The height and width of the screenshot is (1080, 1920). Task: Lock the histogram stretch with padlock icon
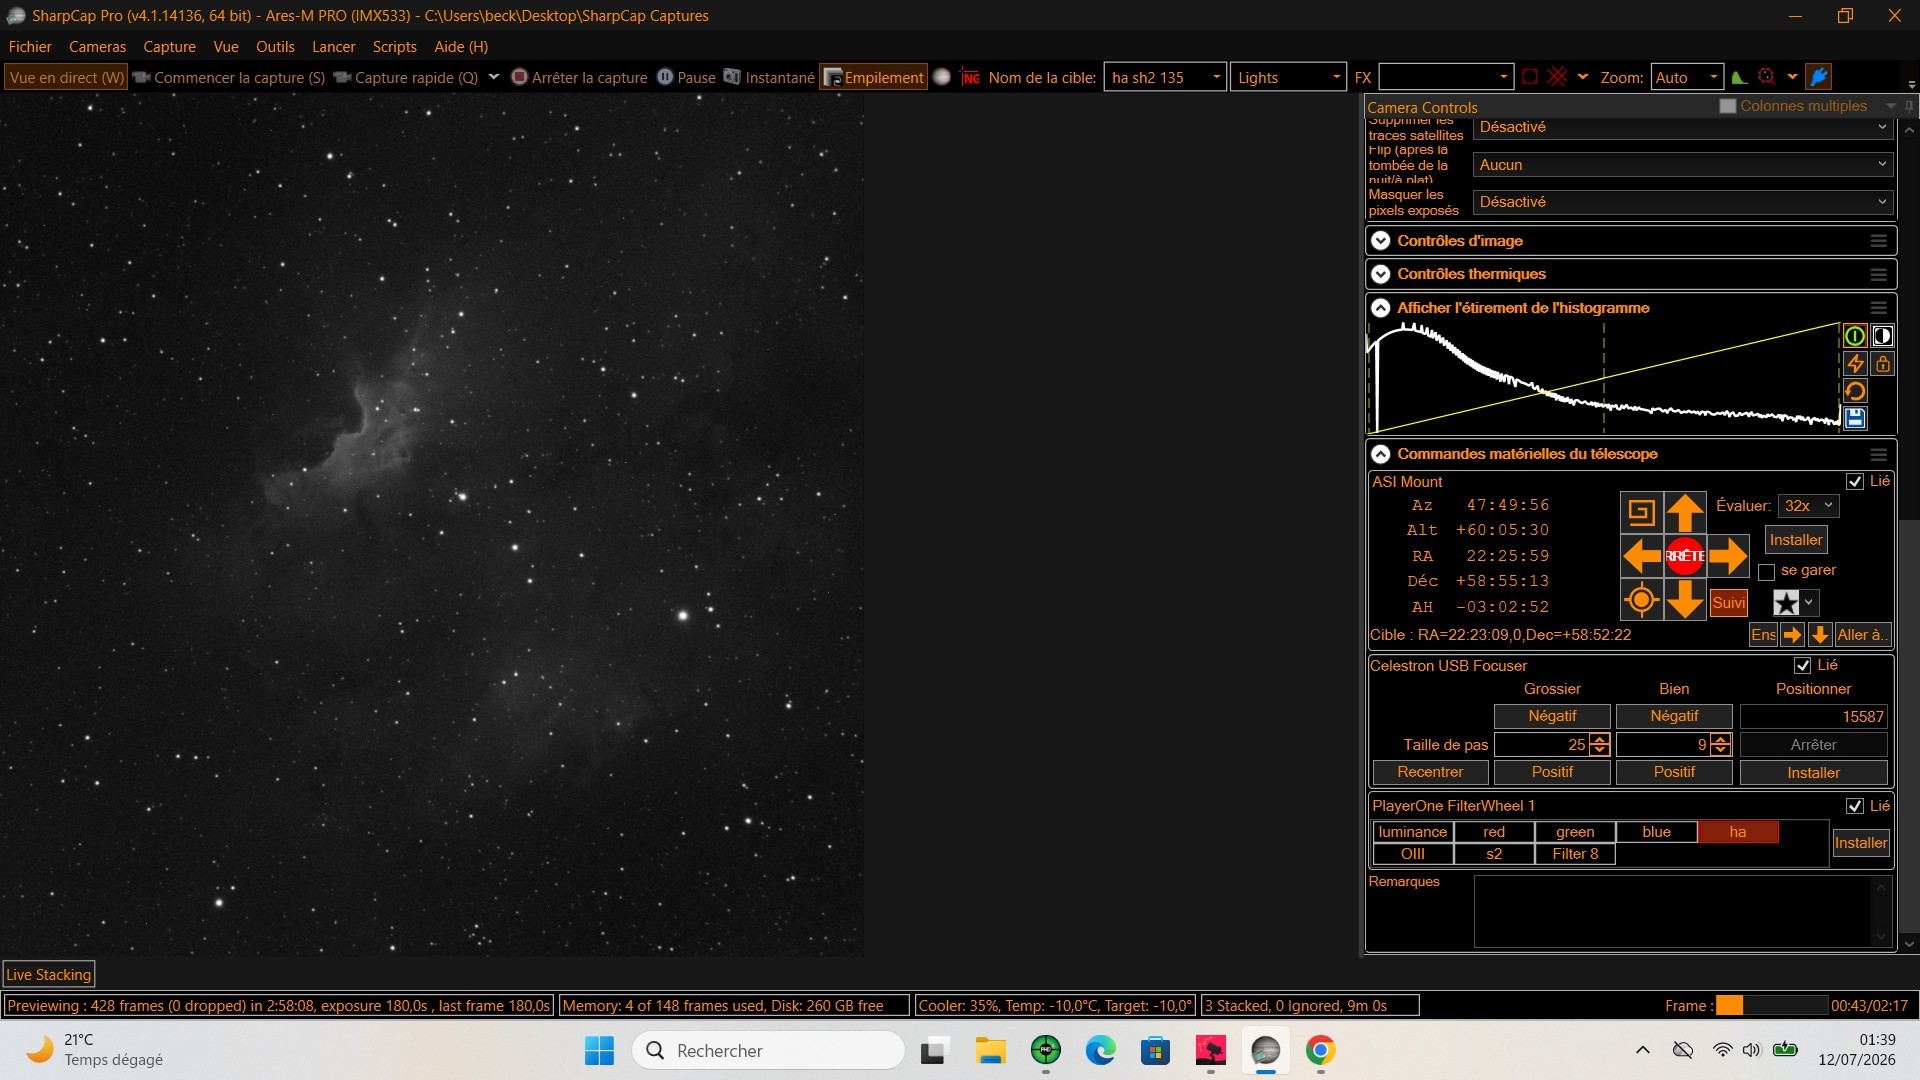[x=1882, y=364]
